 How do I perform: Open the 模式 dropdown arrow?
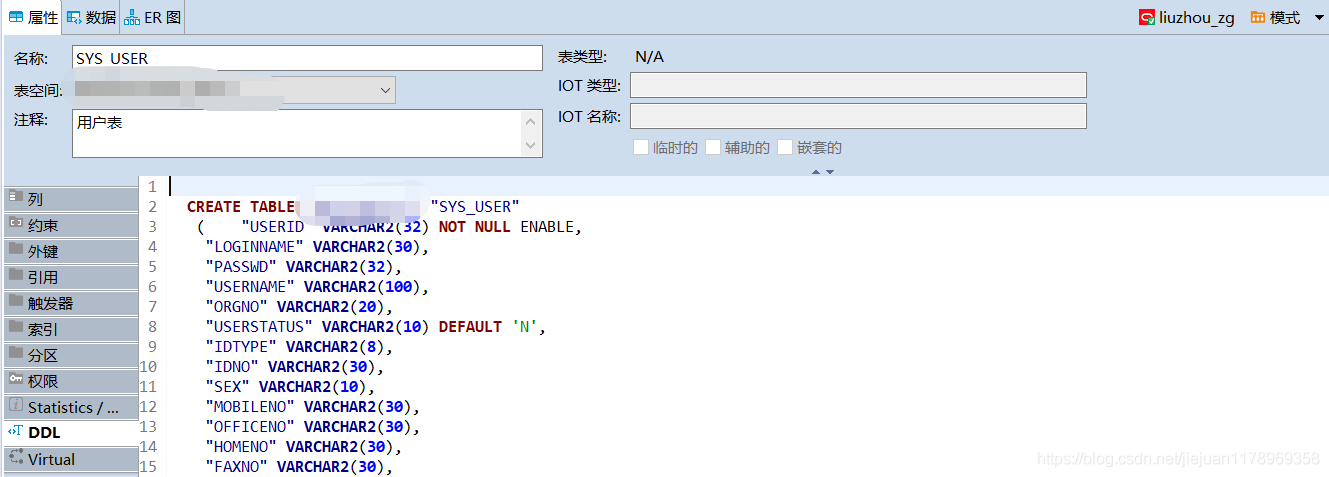click(x=1318, y=18)
